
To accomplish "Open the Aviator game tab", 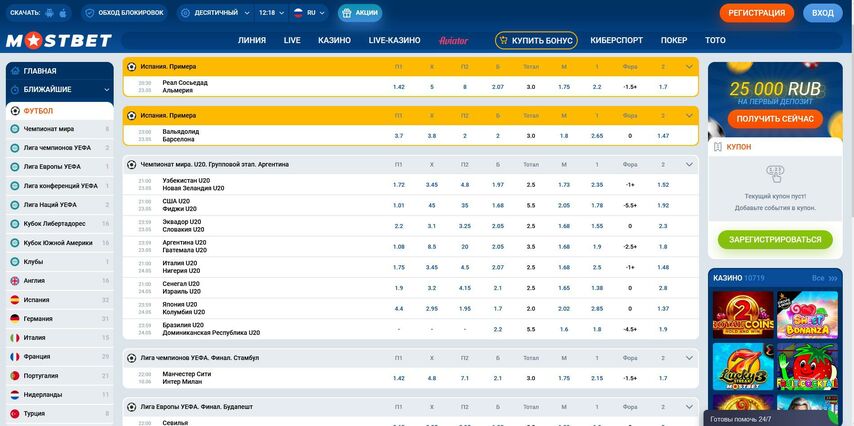I will tap(453, 41).
